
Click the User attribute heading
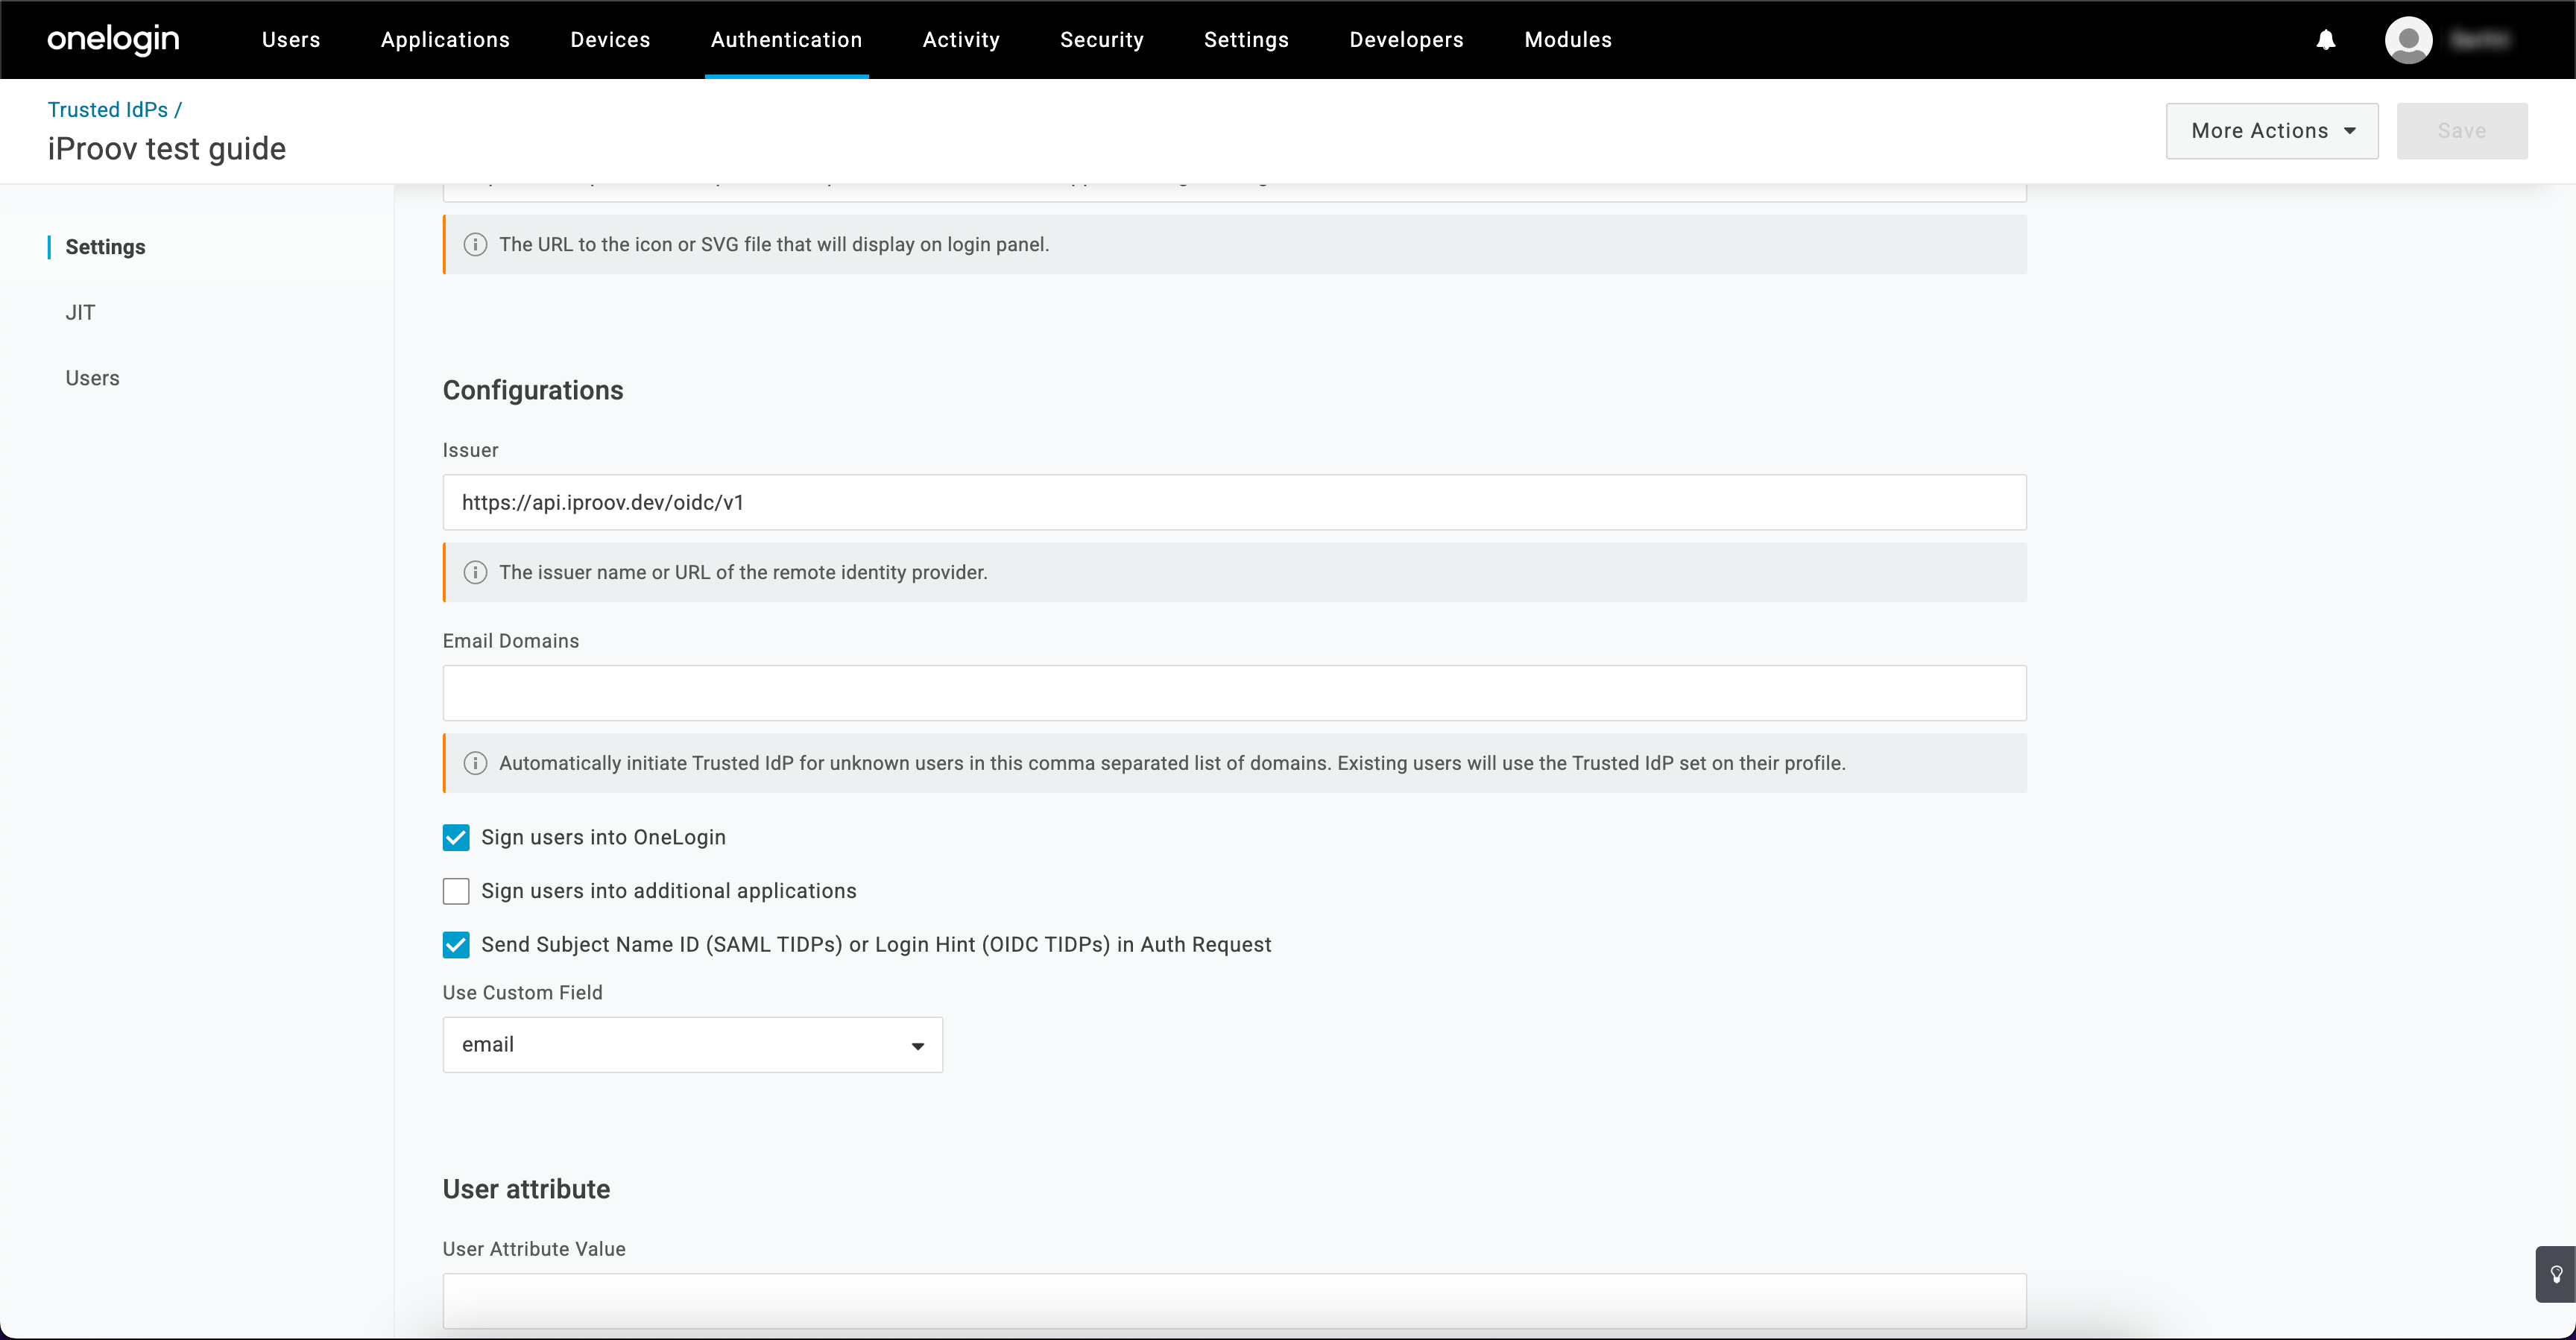pyautogui.click(x=526, y=1190)
